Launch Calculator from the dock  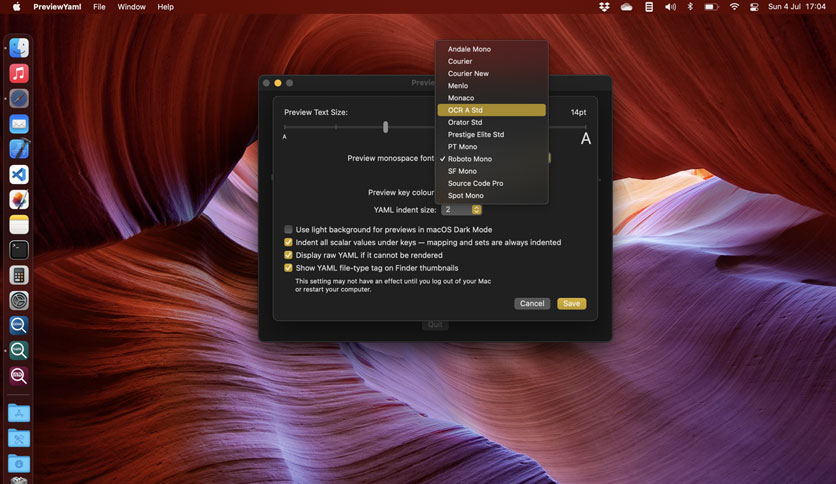(19, 275)
